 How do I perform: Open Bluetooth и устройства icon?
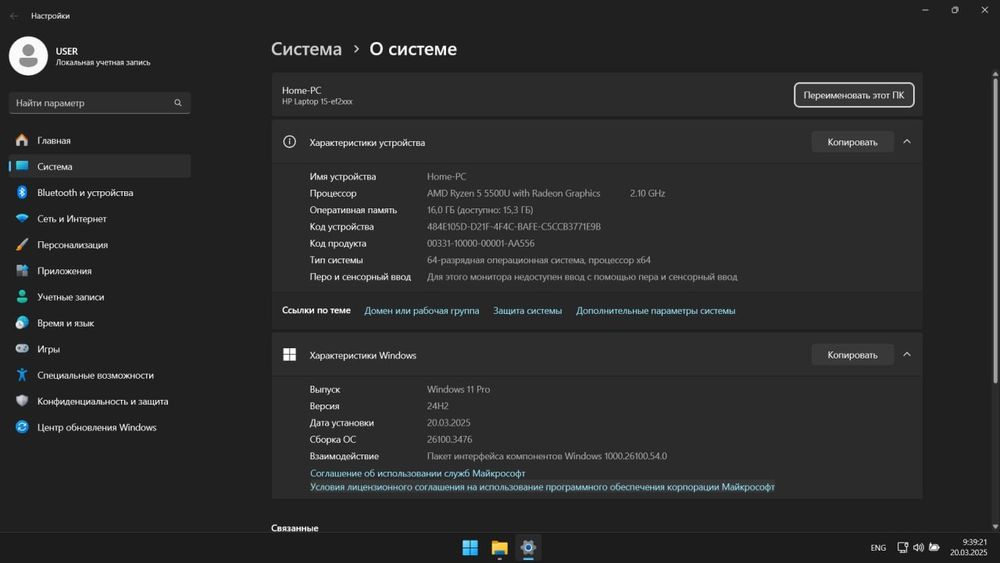point(22,193)
